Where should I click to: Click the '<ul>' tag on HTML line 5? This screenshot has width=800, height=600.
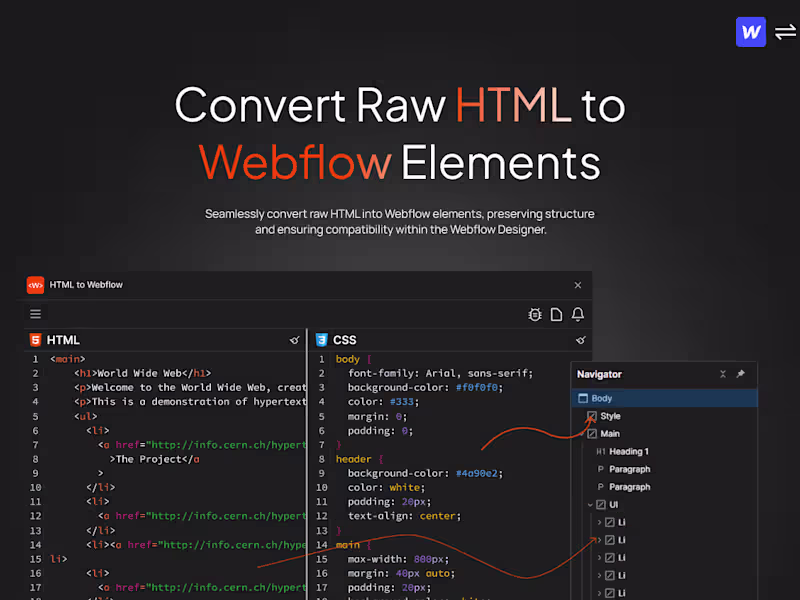[x=85, y=416]
